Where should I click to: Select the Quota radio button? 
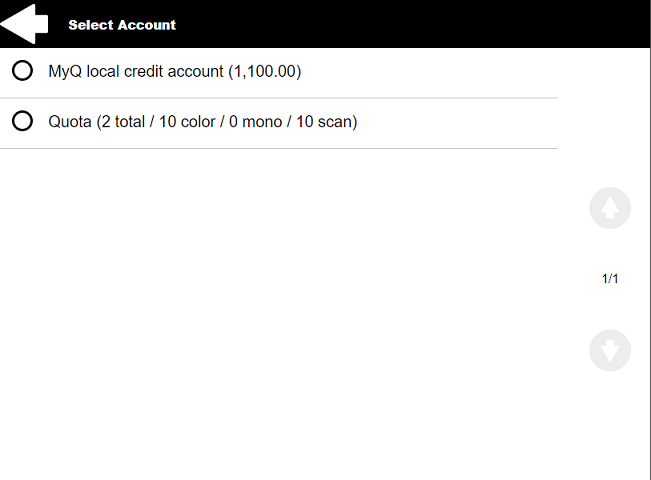click(22, 122)
